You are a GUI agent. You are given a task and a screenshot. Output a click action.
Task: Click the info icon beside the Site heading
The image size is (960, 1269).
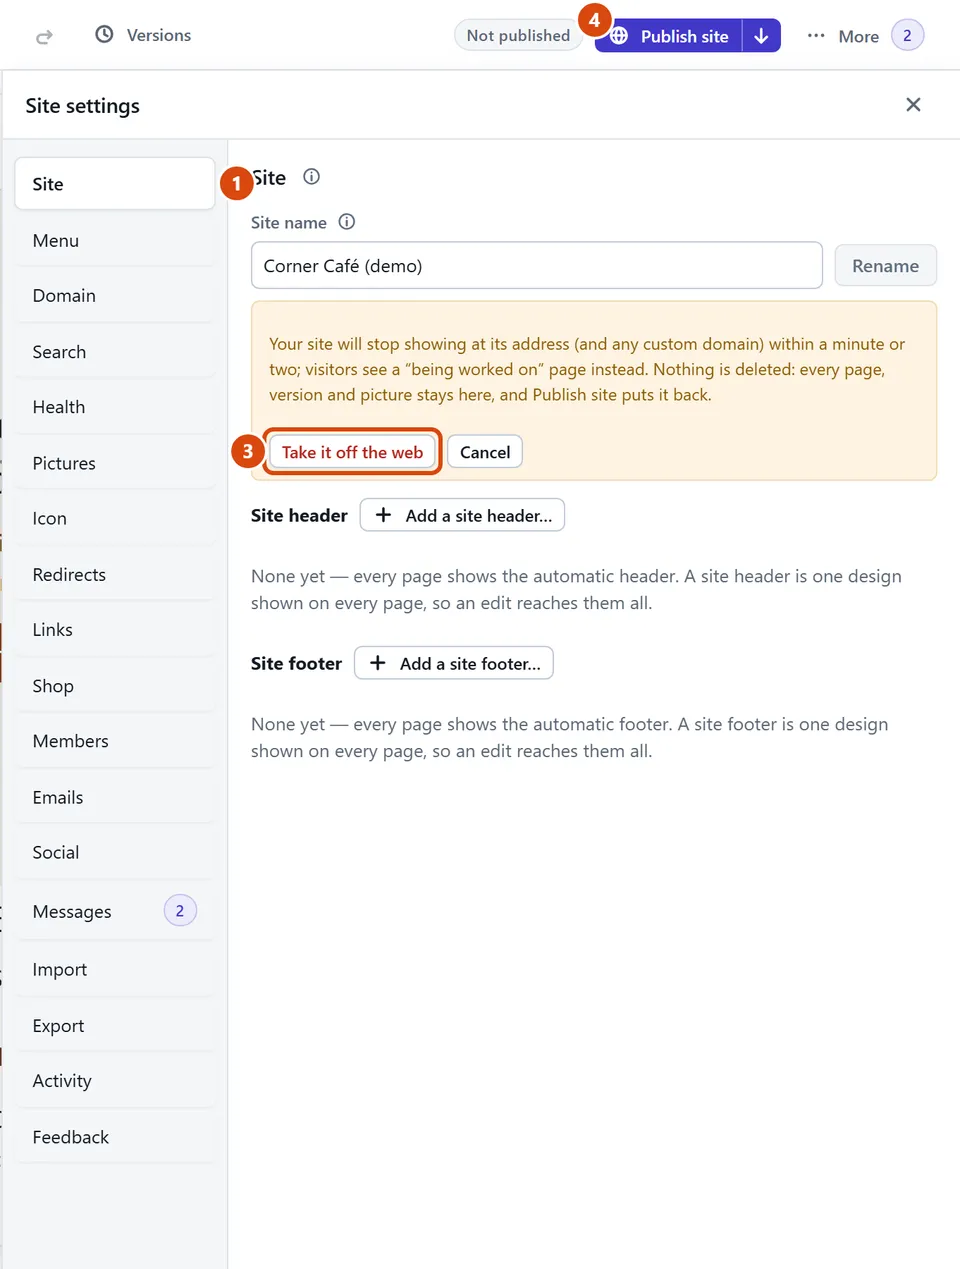(312, 177)
